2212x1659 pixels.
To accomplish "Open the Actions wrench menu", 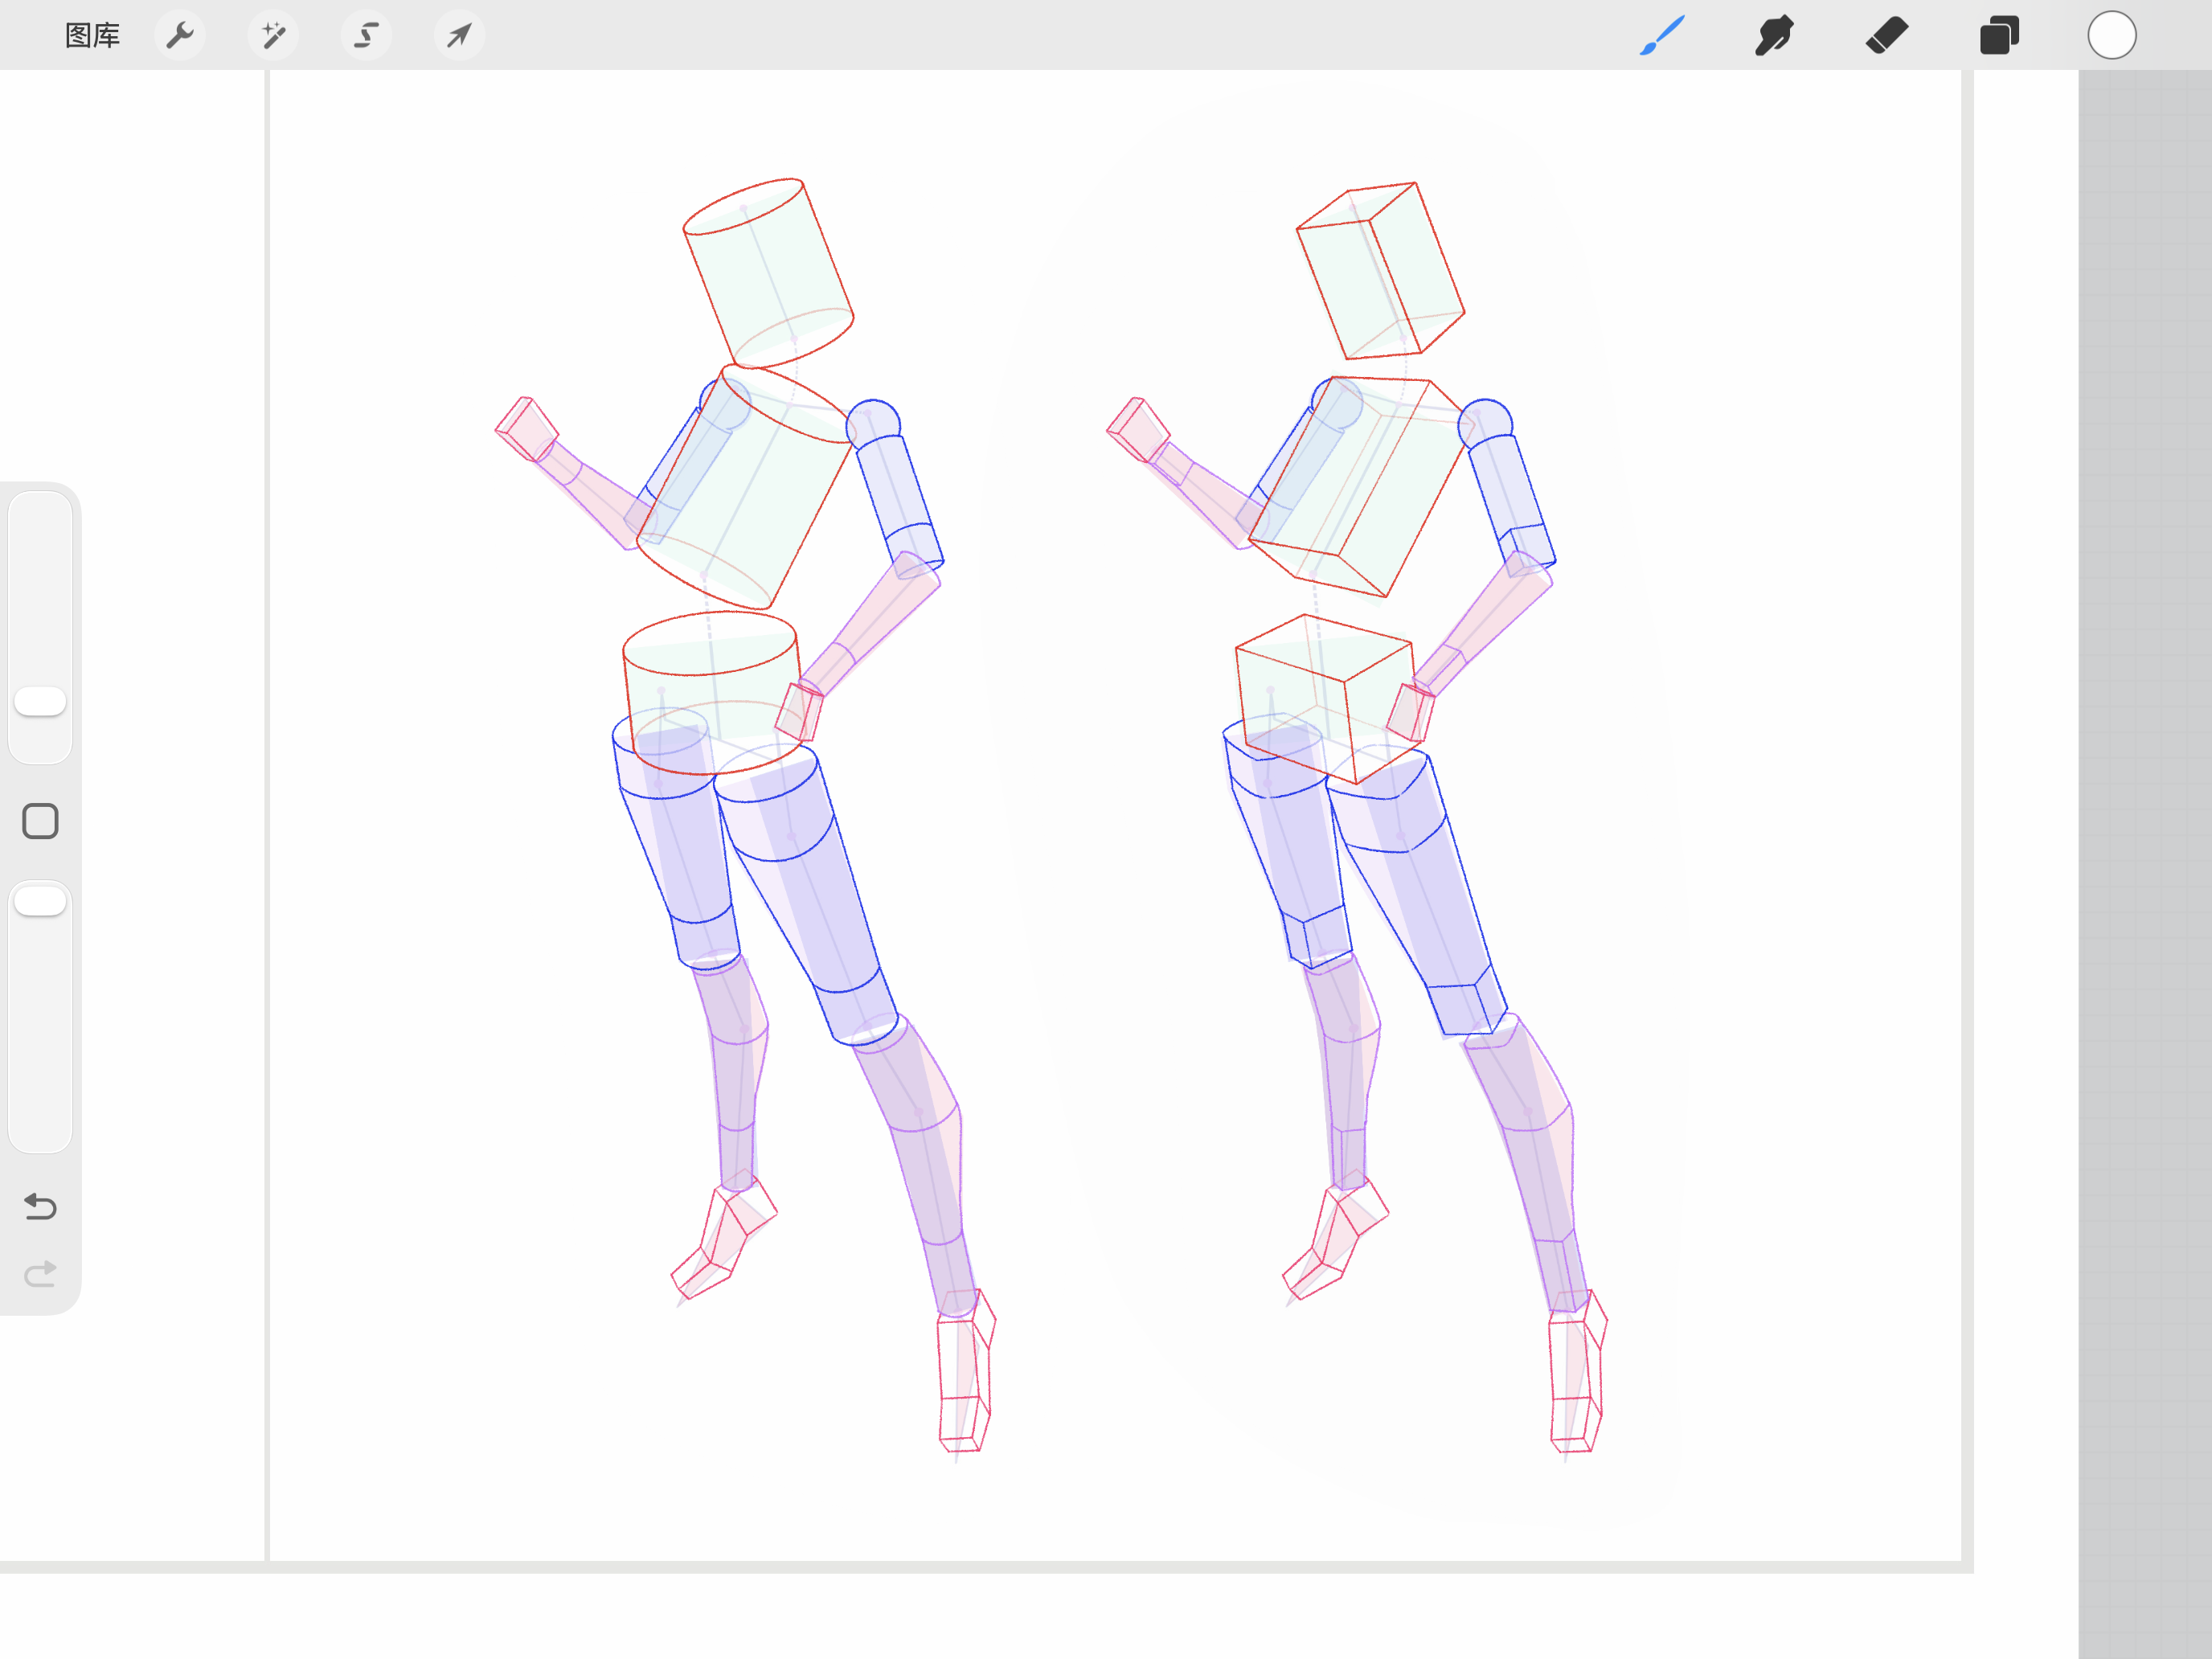I will 180,36.
